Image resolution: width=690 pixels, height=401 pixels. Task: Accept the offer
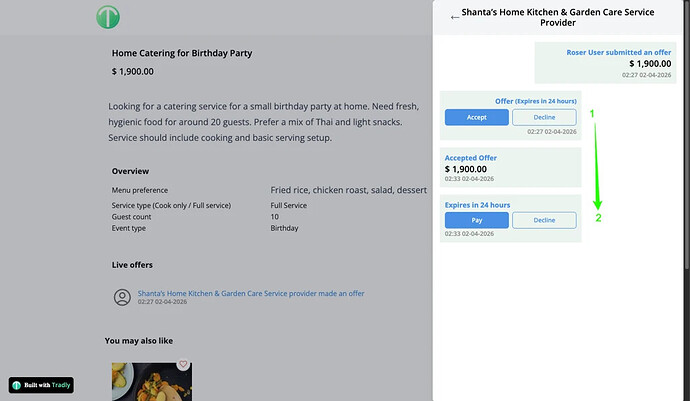(x=476, y=117)
